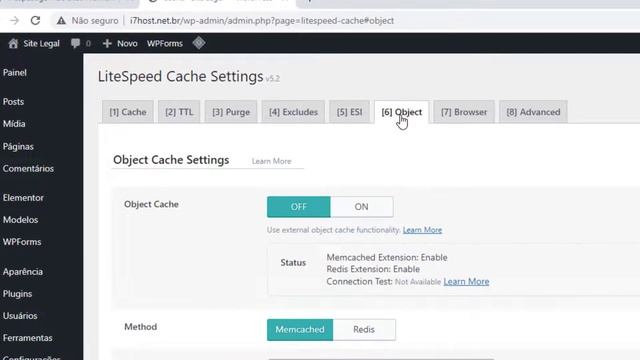Set Object Cache to OFF
Screen dimensions: 640x360
(x=299, y=207)
